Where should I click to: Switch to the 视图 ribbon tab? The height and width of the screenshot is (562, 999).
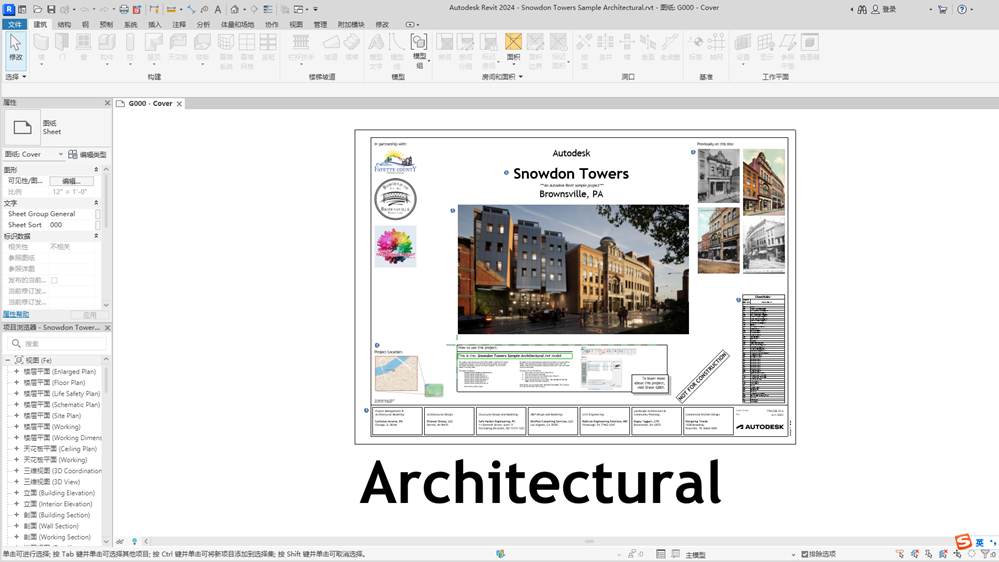coord(296,24)
